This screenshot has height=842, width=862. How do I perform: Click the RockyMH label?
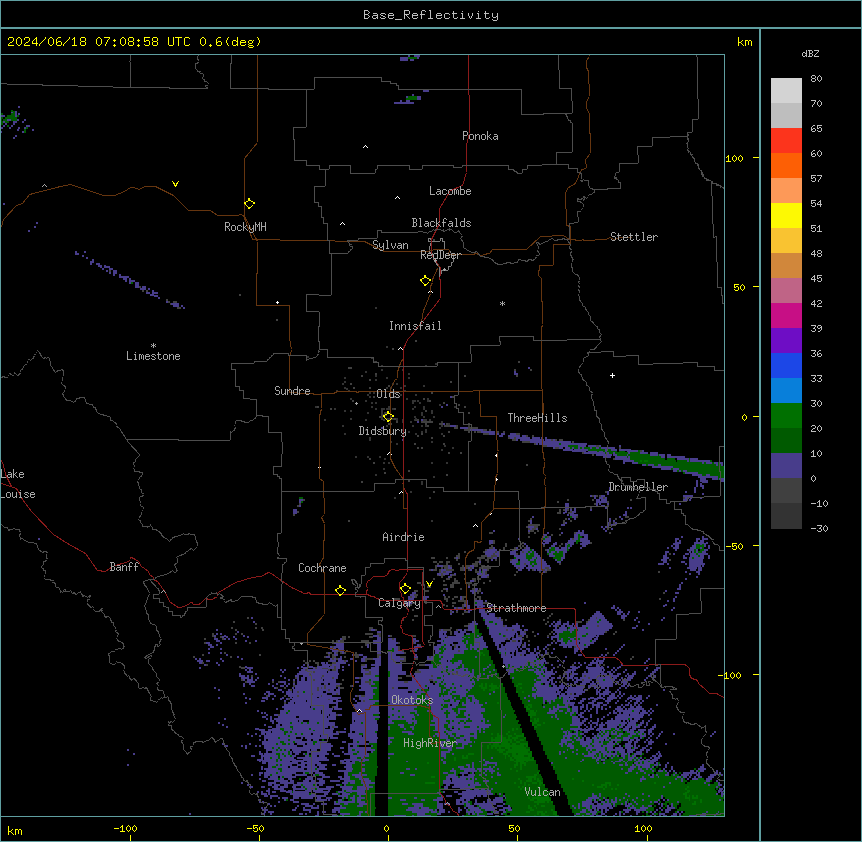coord(245,227)
